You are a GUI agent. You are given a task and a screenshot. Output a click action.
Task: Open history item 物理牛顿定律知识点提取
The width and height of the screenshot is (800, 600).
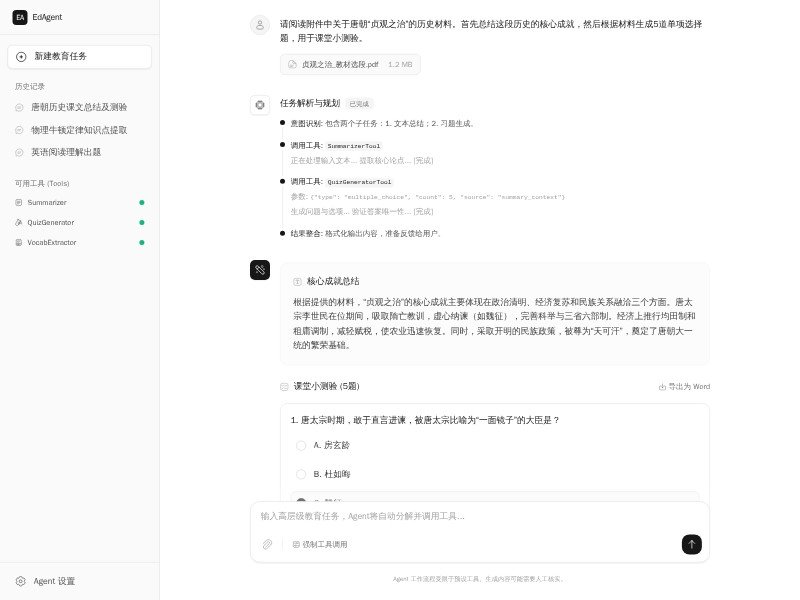(x=78, y=130)
